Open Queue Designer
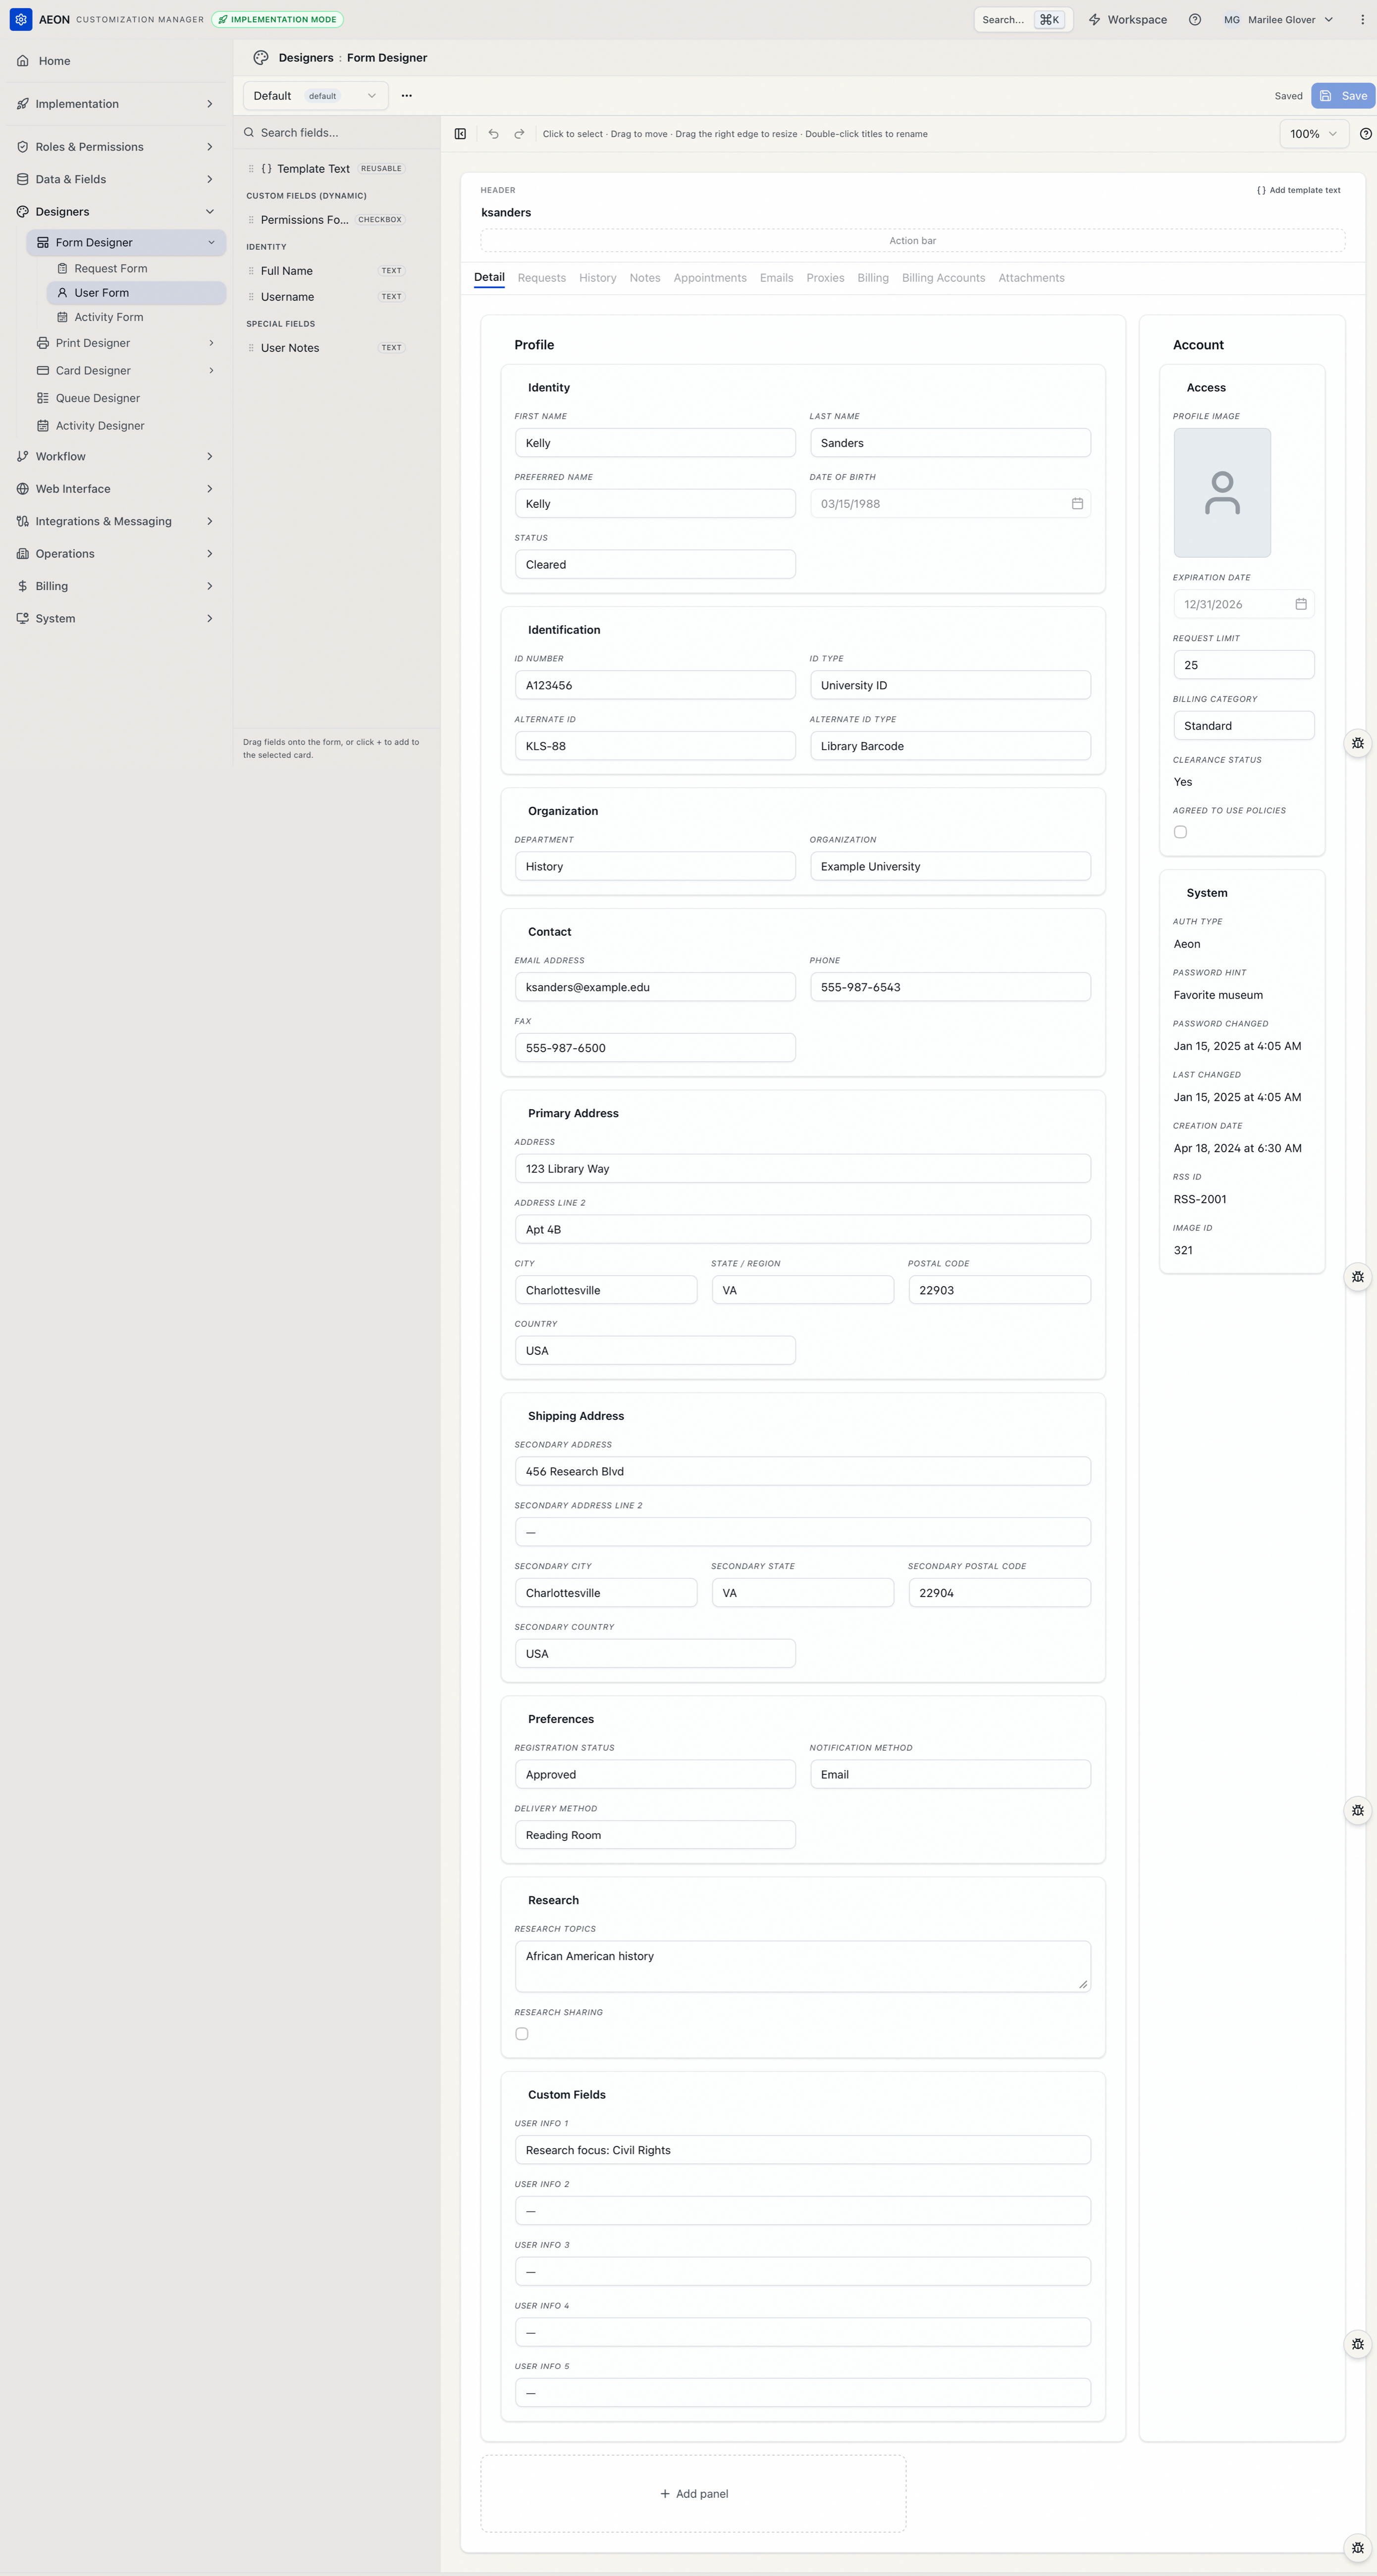 coord(126,398)
